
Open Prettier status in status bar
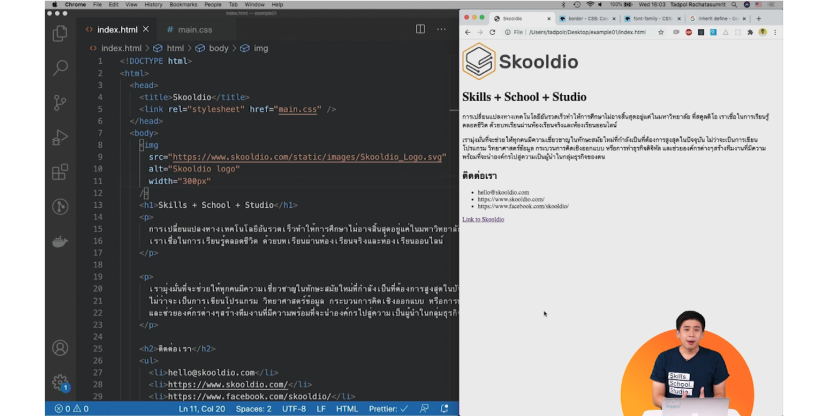pyautogui.click(x=388, y=409)
